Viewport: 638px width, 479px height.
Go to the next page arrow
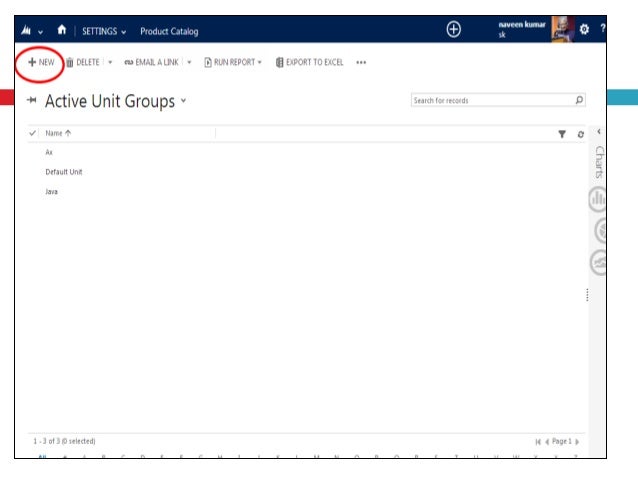[x=577, y=442]
